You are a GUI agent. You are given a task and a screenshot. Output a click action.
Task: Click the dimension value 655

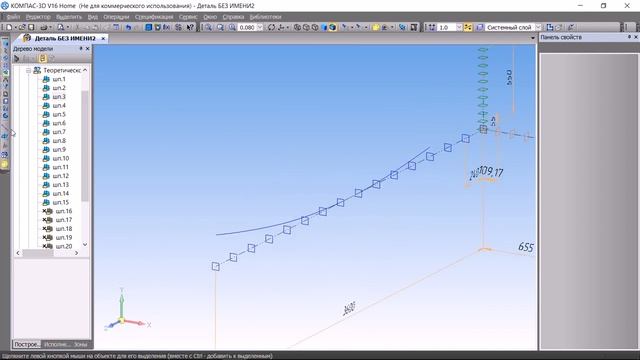click(x=526, y=247)
